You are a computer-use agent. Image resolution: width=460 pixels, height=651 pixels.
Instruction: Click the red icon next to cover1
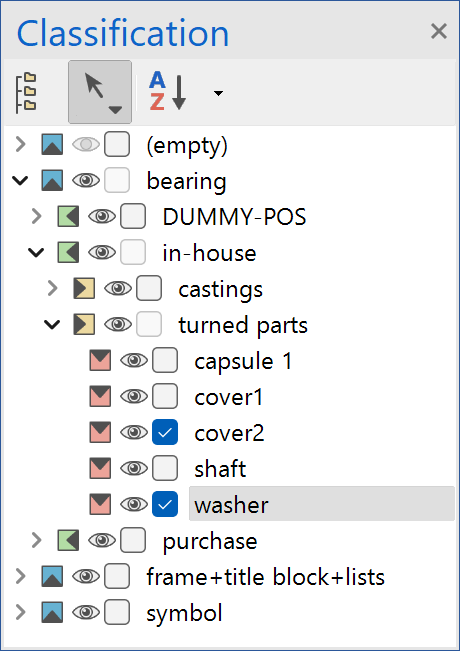tap(100, 396)
